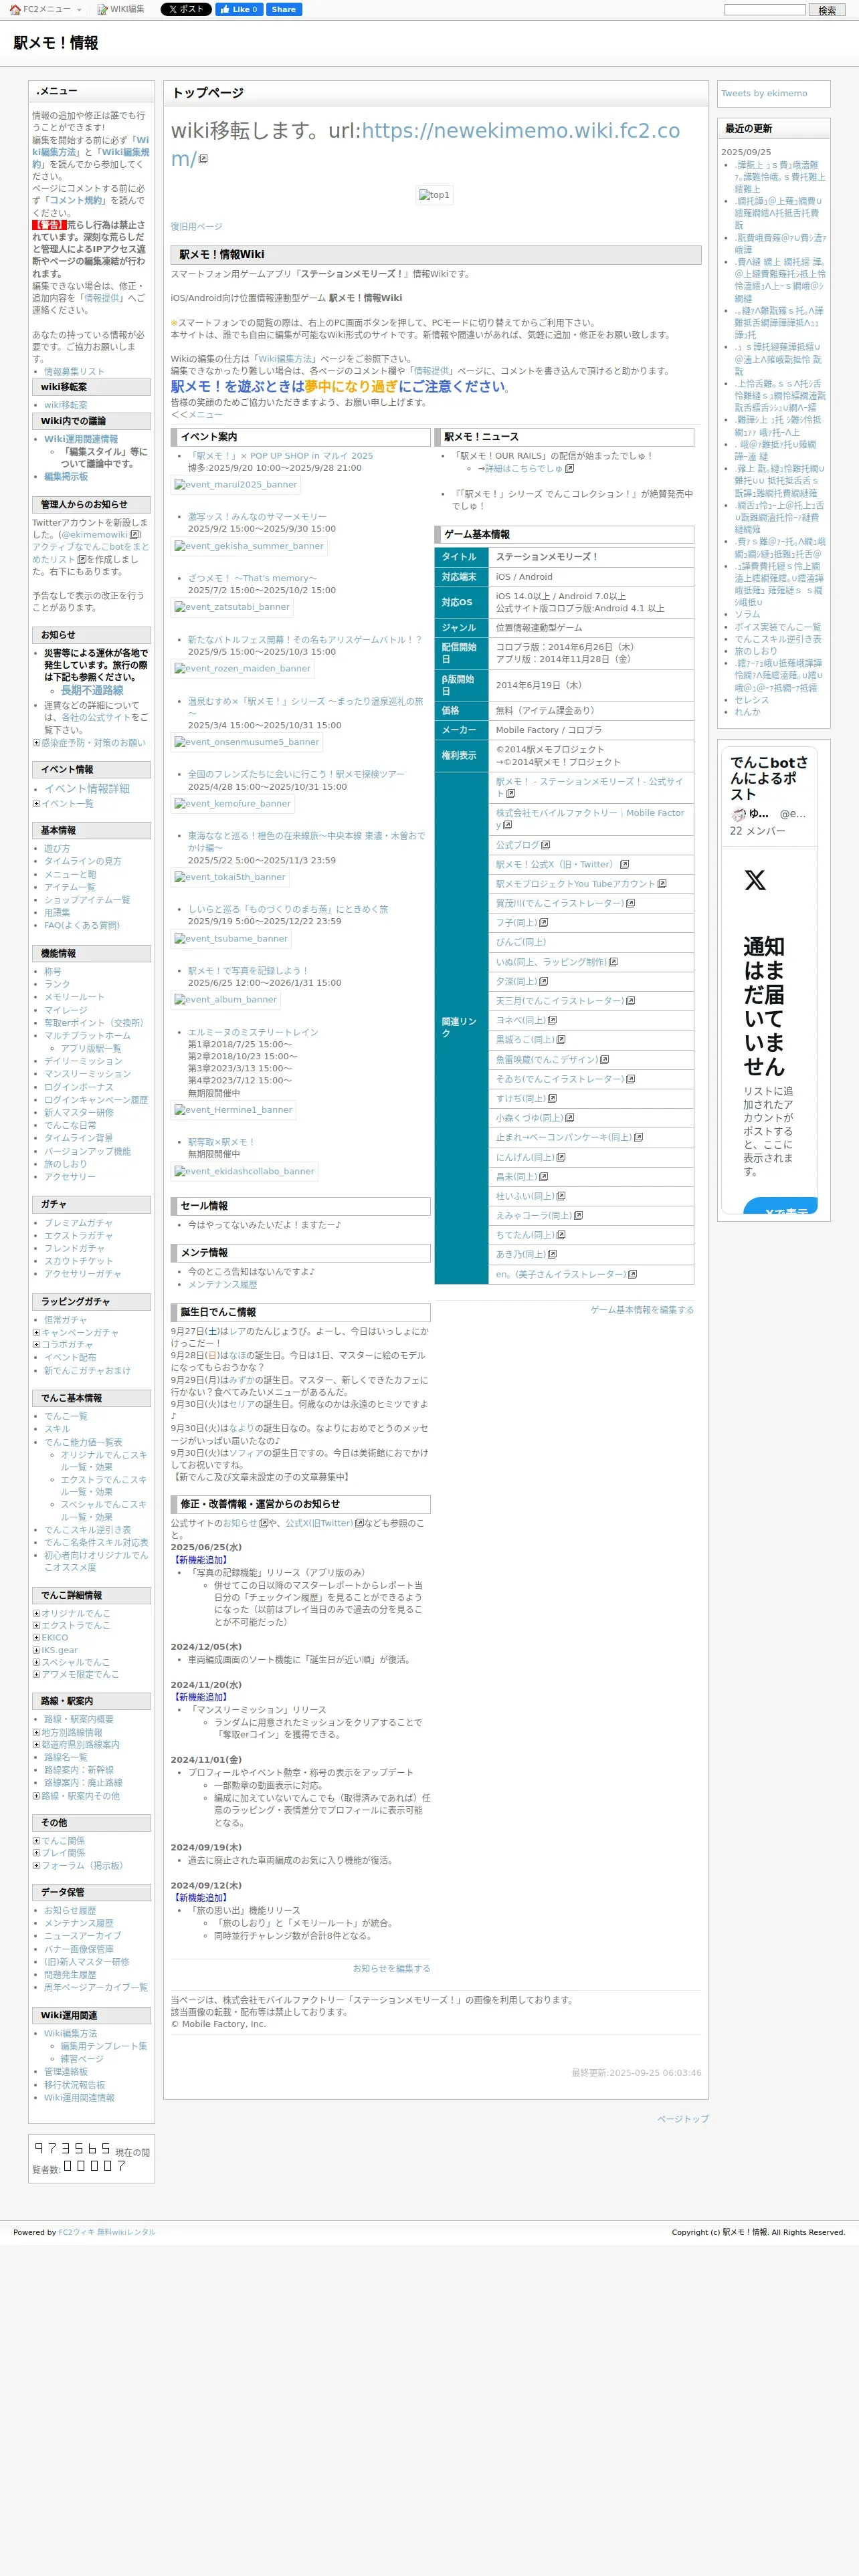The image size is (859, 2576).
Task: Click external-link icon beside 黒城ろこ(同上)
Action: [561, 1040]
